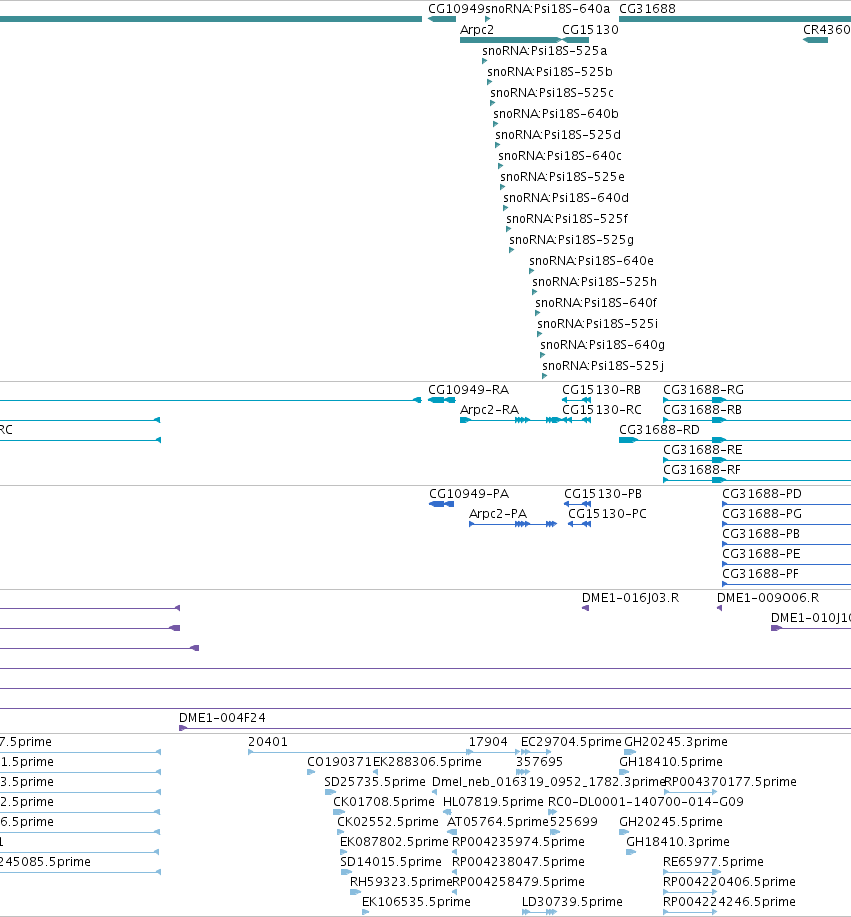Open the CG31688-PB protein feature
The image size is (851, 917).
tap(787, 544)
